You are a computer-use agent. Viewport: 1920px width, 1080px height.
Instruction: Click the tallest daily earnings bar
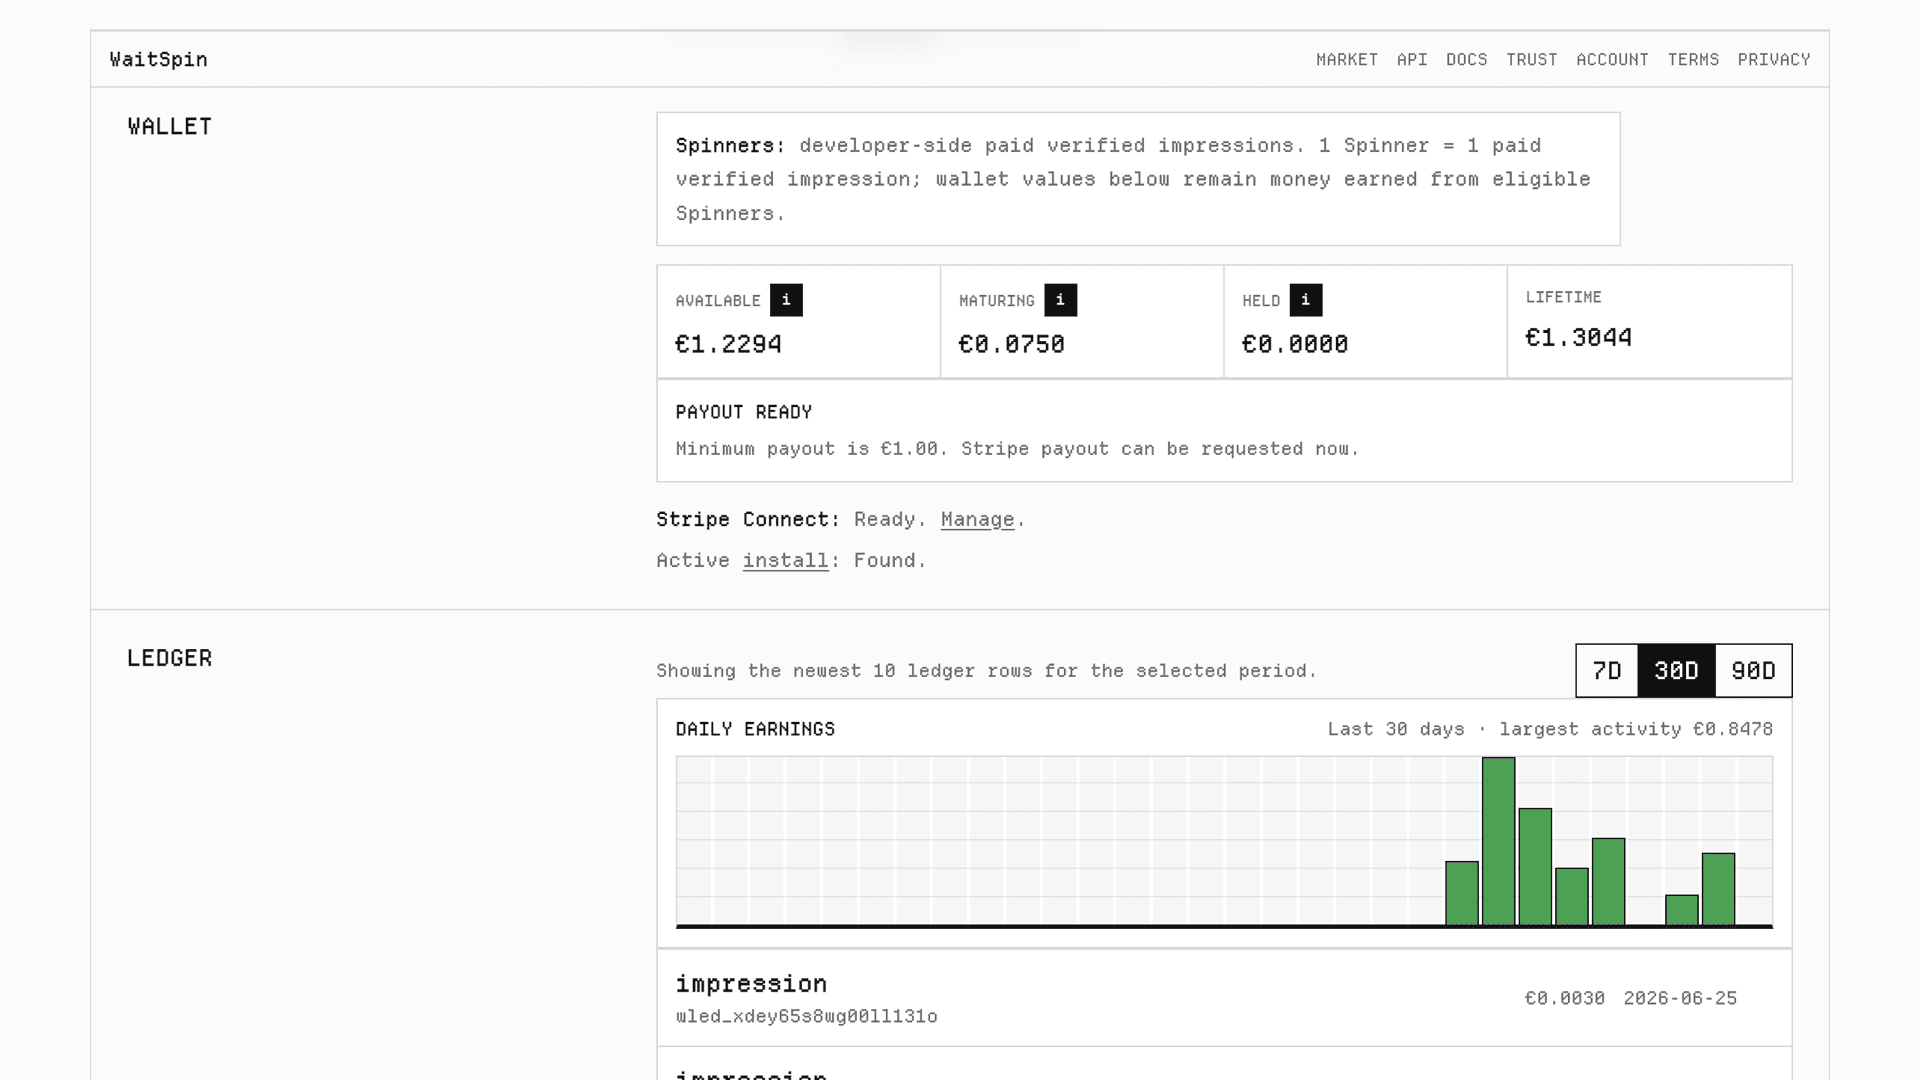coord(1498,841)
